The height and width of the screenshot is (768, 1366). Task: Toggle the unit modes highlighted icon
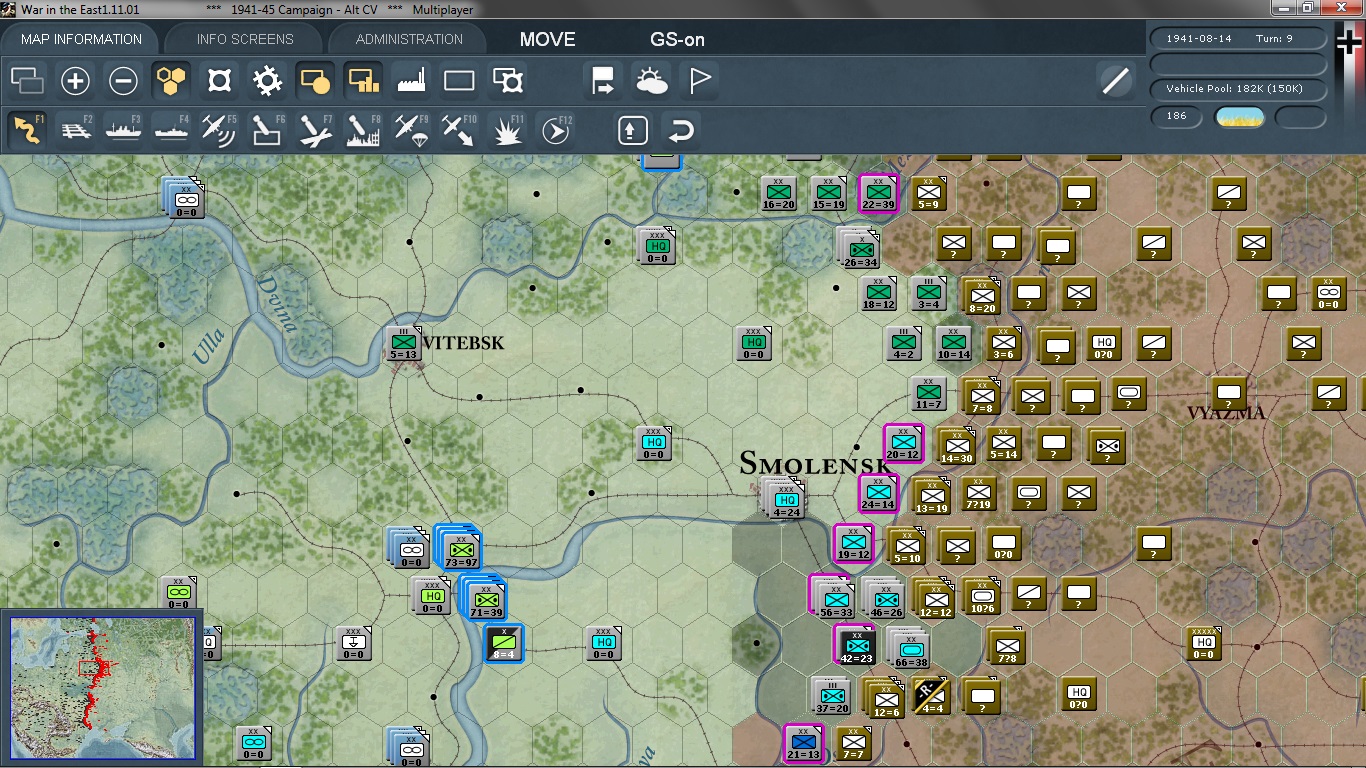[315, 81]
